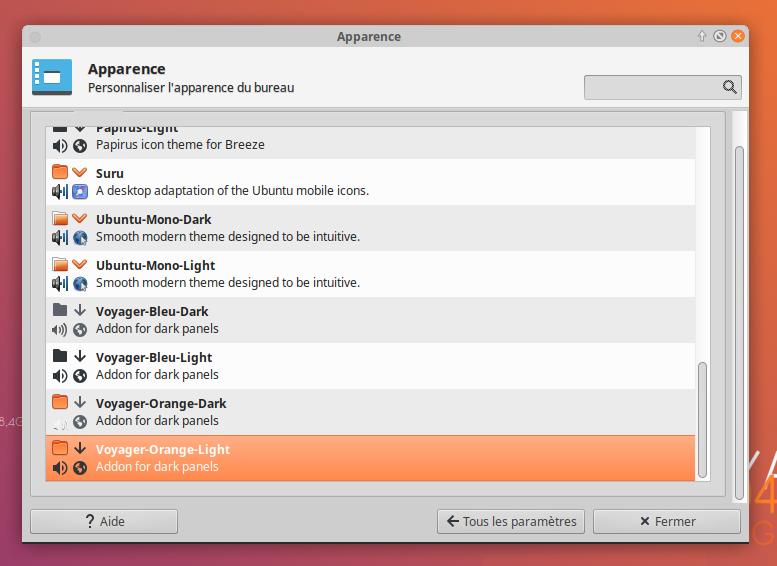Viewport: 777px width, 566px height.
Task: Click the globe icon in Voyager-Orange-Dark row
Action: tap(80, 422)
